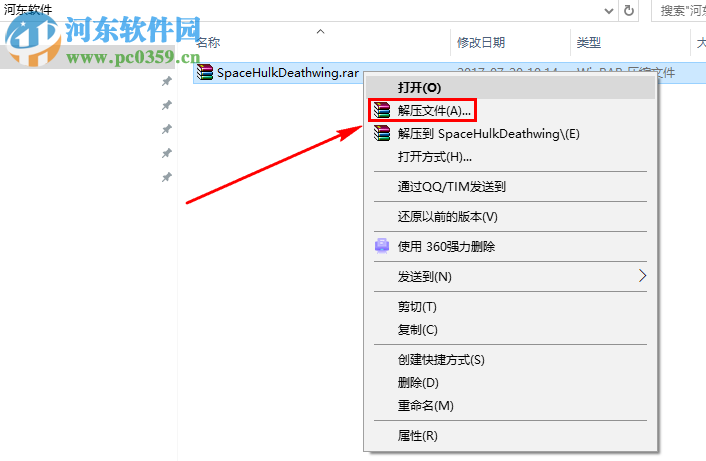Click the 360 icon beside 使用 360强力删除
This screenshot has height=461, width=706.
click(382, 246)
